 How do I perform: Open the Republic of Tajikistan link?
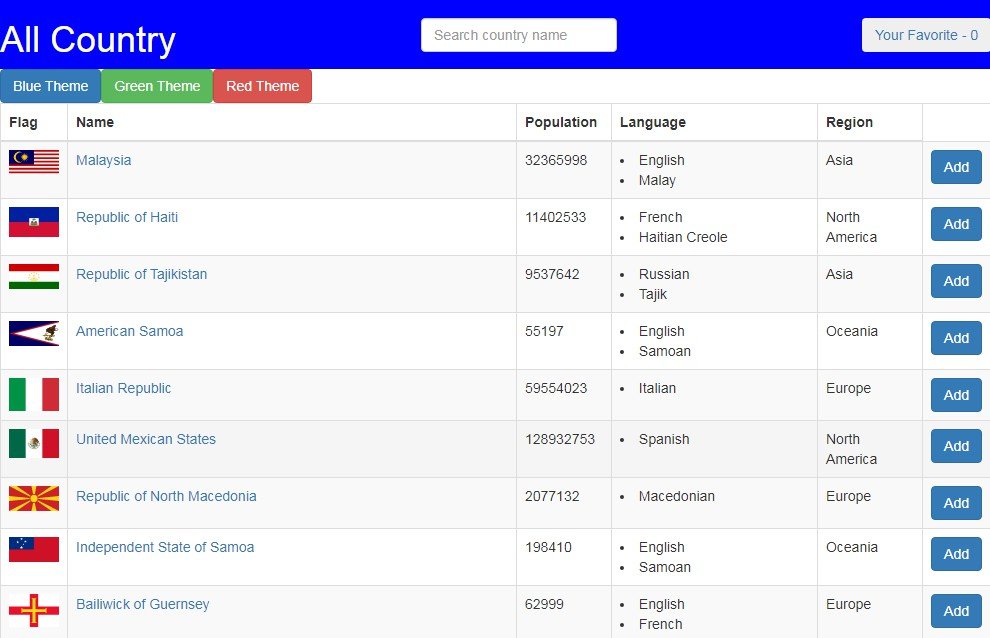click(141, 274)
